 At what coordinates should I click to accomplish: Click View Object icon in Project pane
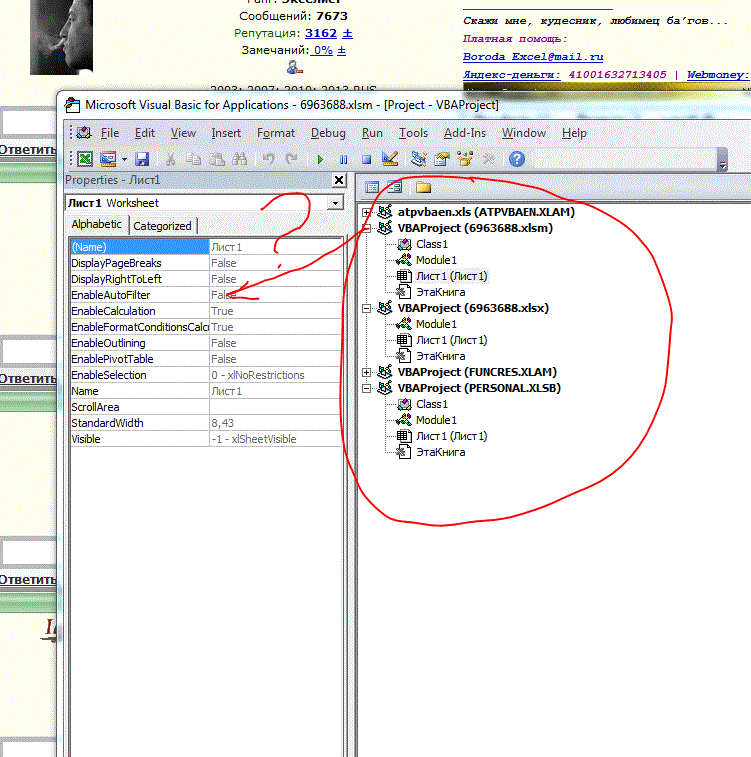394,187
